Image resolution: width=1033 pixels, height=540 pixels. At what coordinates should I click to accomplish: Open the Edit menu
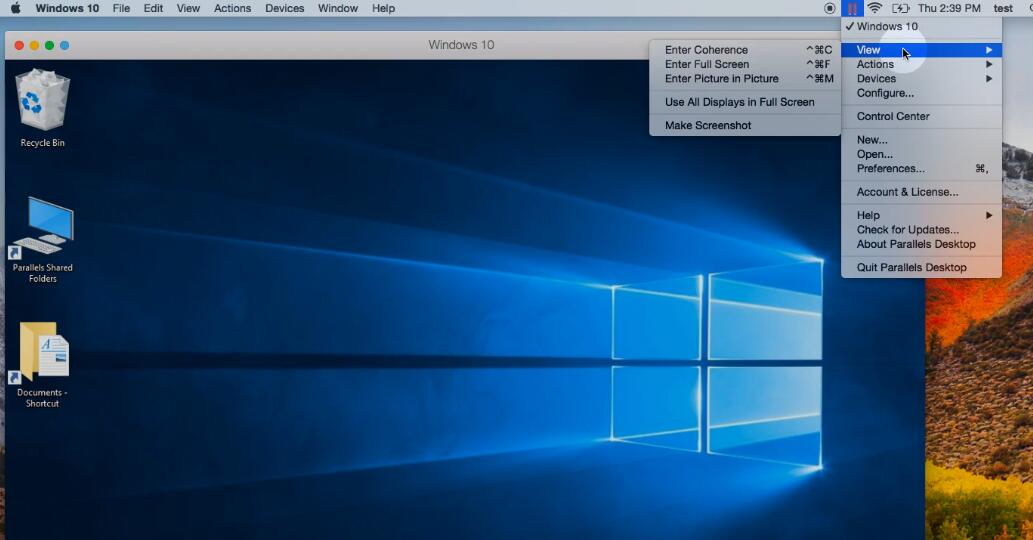(154, 8)
